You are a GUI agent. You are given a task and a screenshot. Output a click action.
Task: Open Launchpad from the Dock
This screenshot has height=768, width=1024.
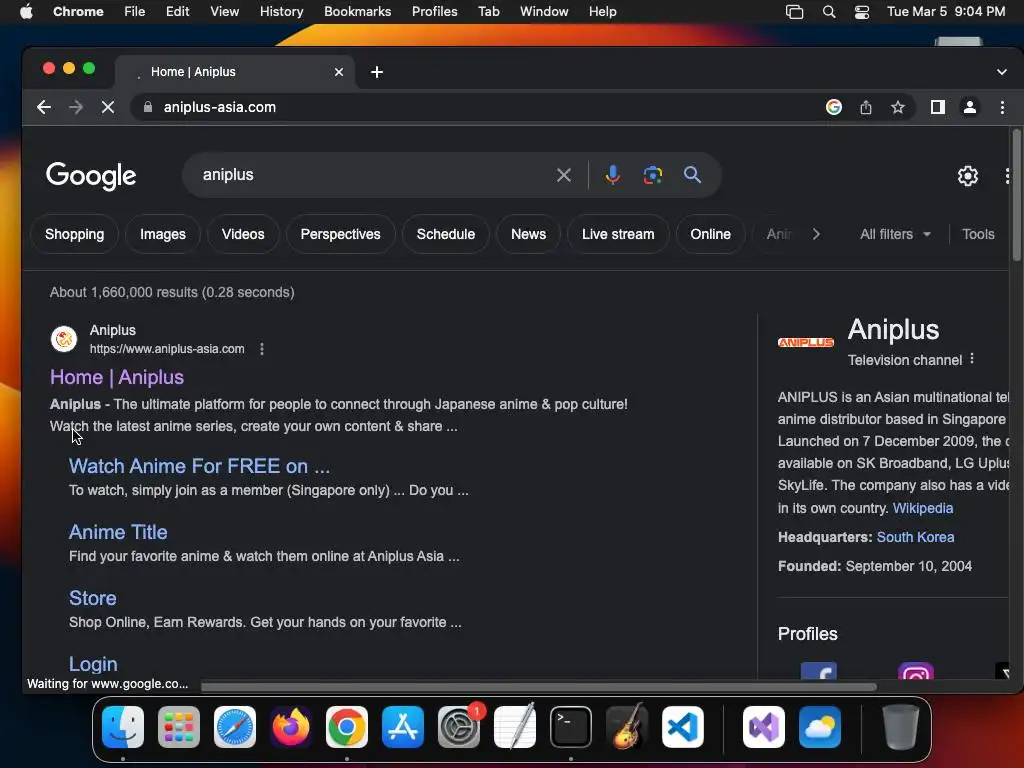point(179,727)
